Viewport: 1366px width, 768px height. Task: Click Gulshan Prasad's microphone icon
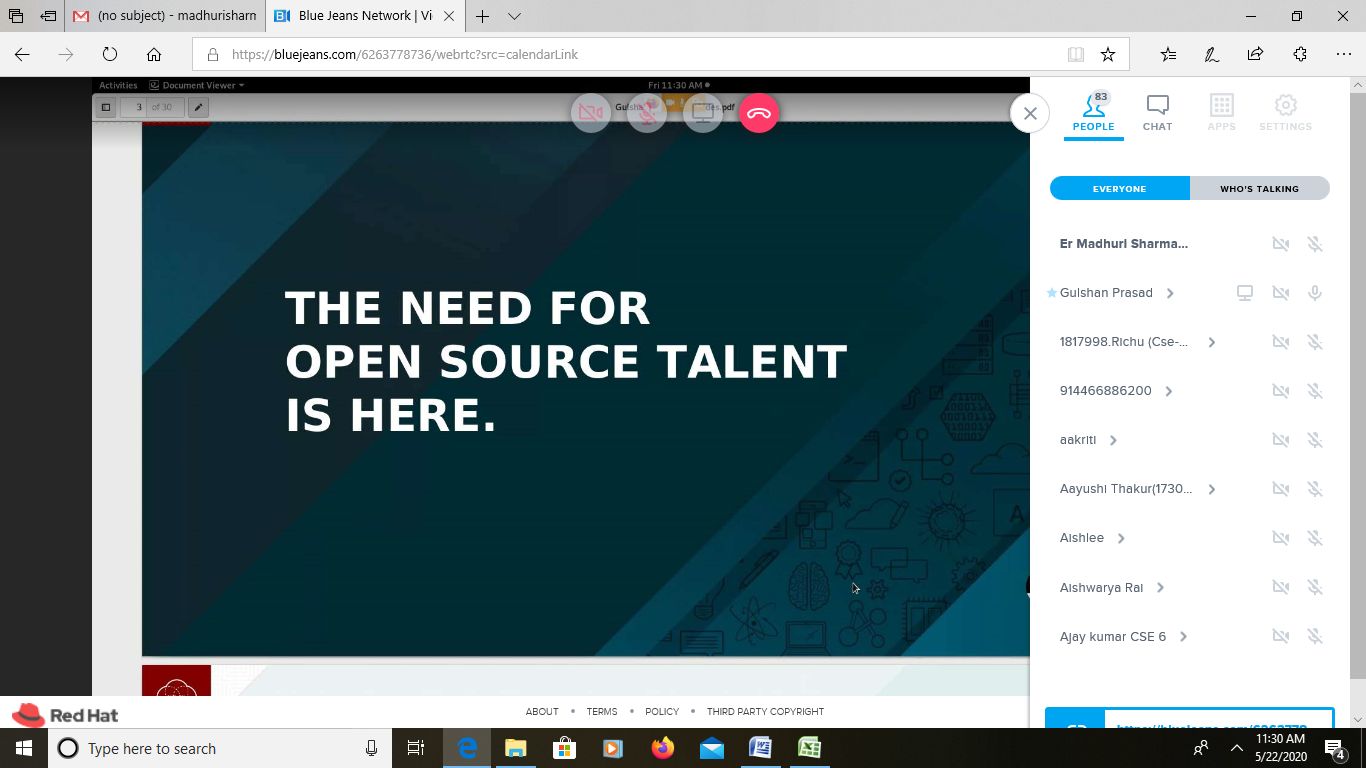[x=1315, y=293]
